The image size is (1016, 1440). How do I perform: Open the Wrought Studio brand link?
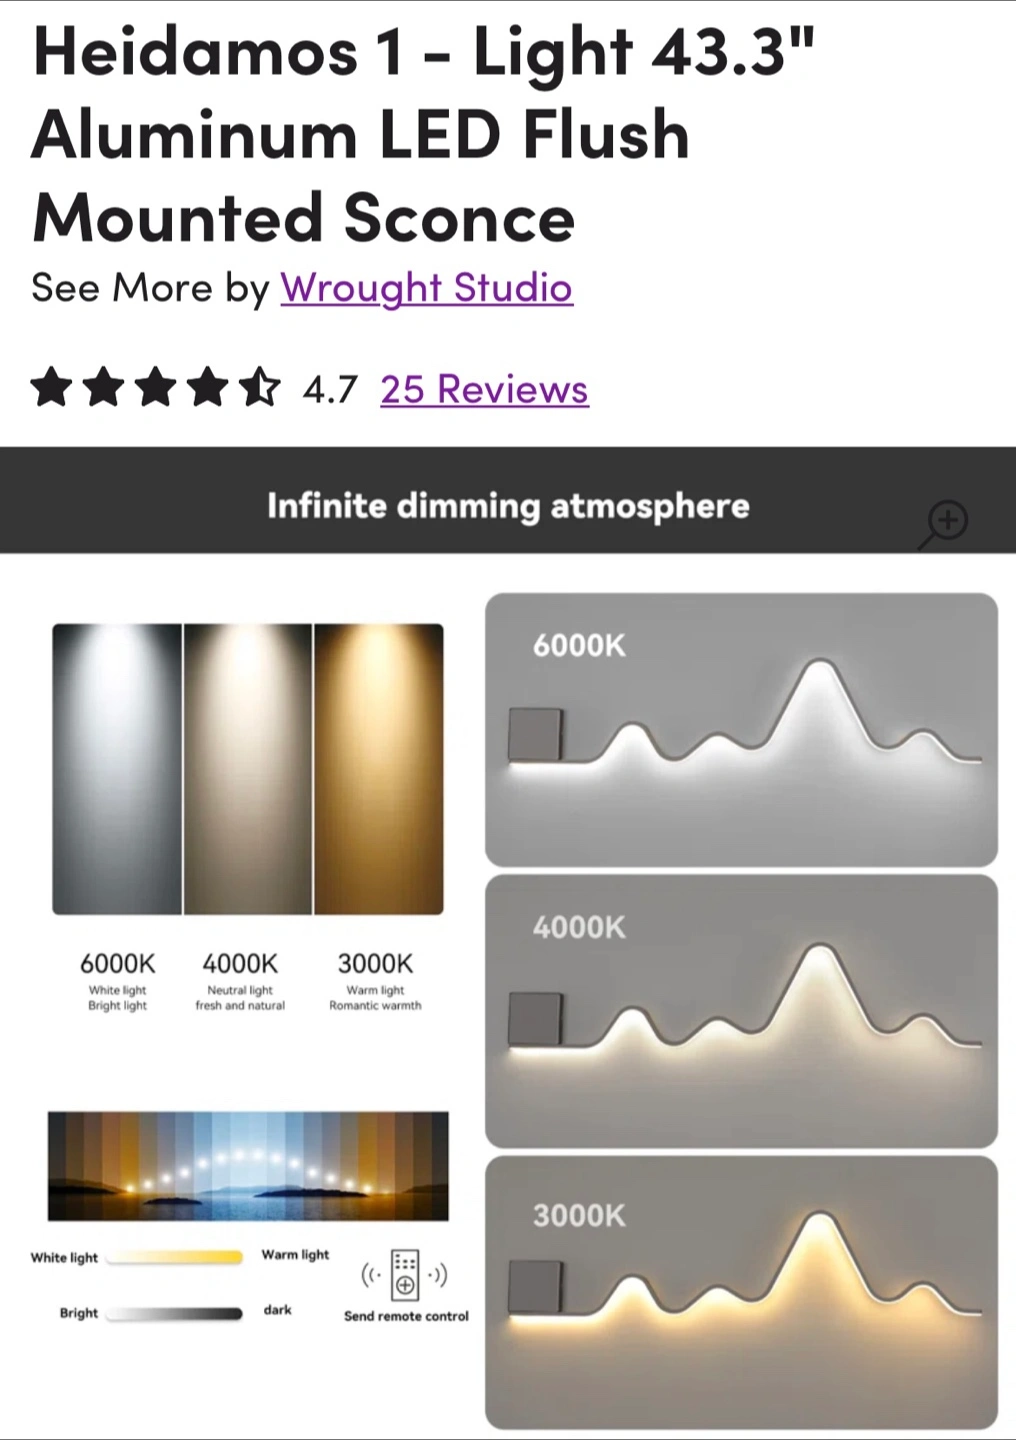point(426,288)
